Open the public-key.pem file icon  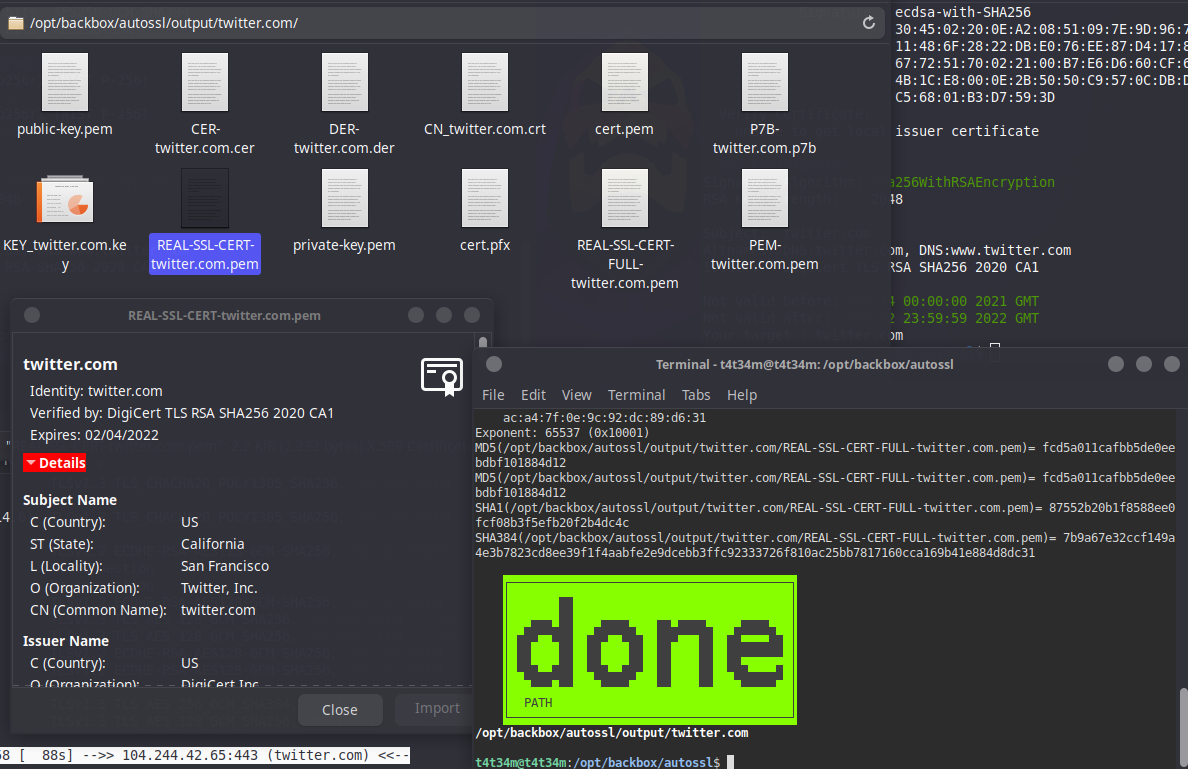coord(64,82)
